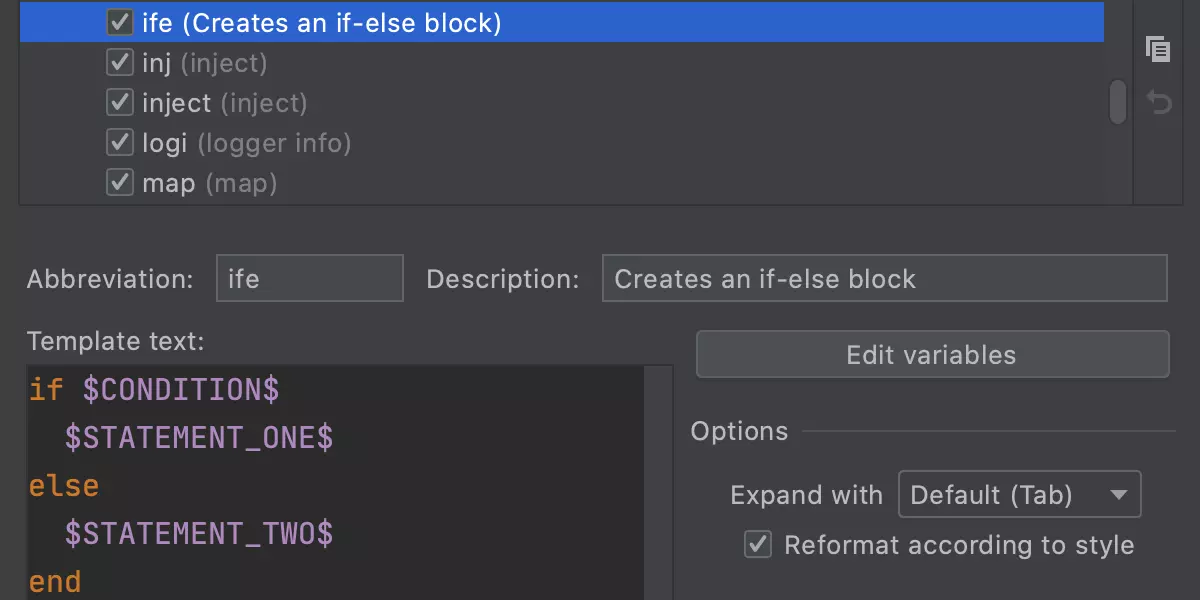This screenshot has height=600, width=1200.
Task: Open the Expand with dropdown
Action: tap(1019, 495)
